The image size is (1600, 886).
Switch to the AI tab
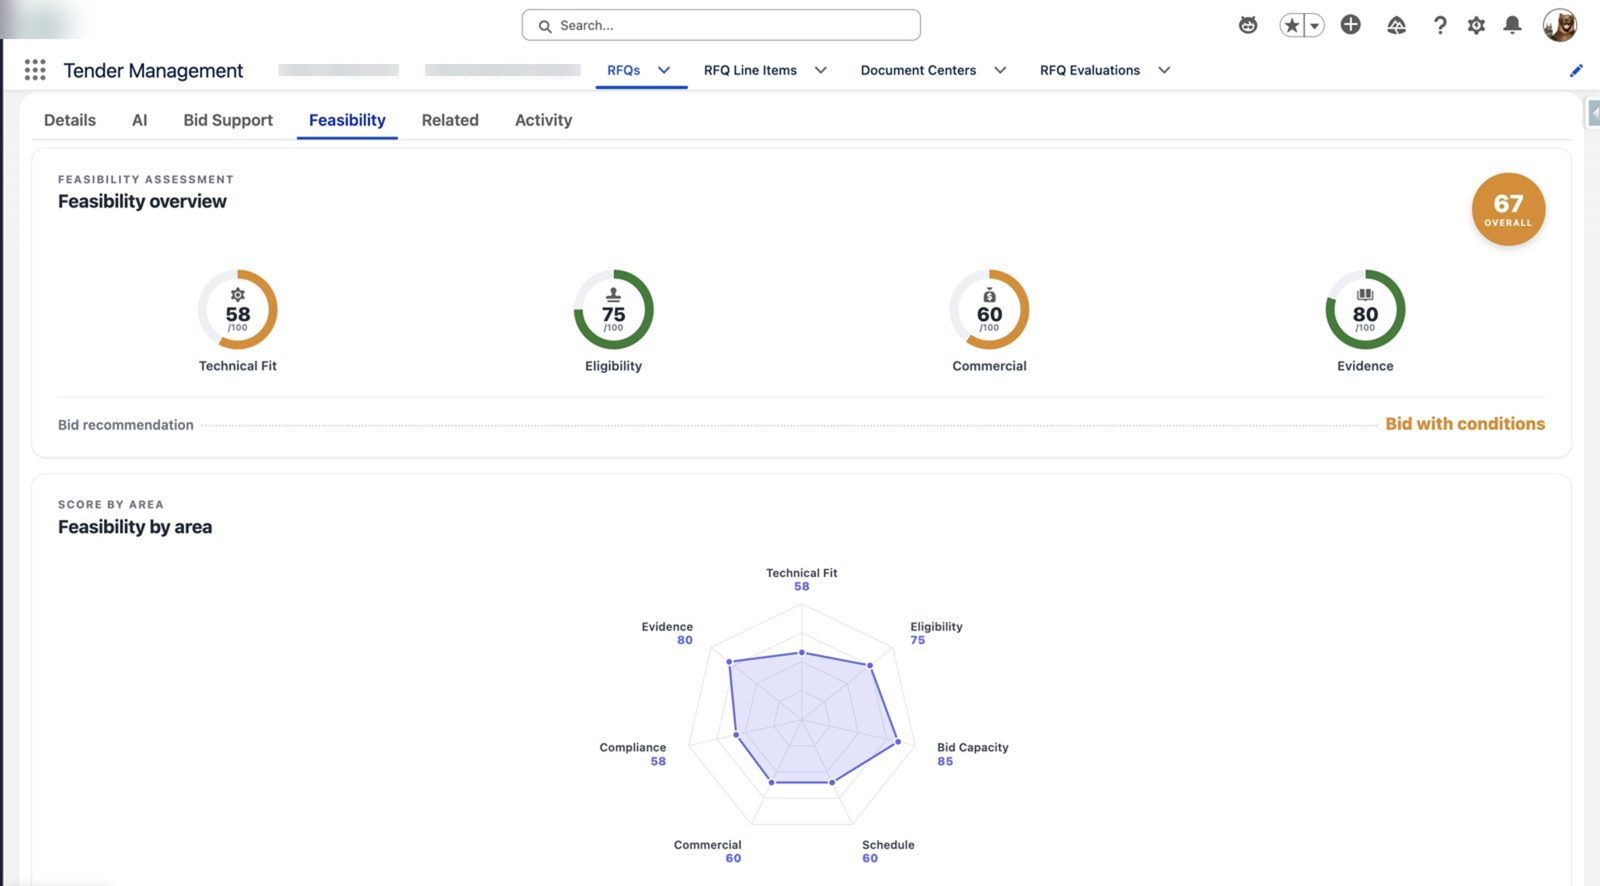(140, 120)
